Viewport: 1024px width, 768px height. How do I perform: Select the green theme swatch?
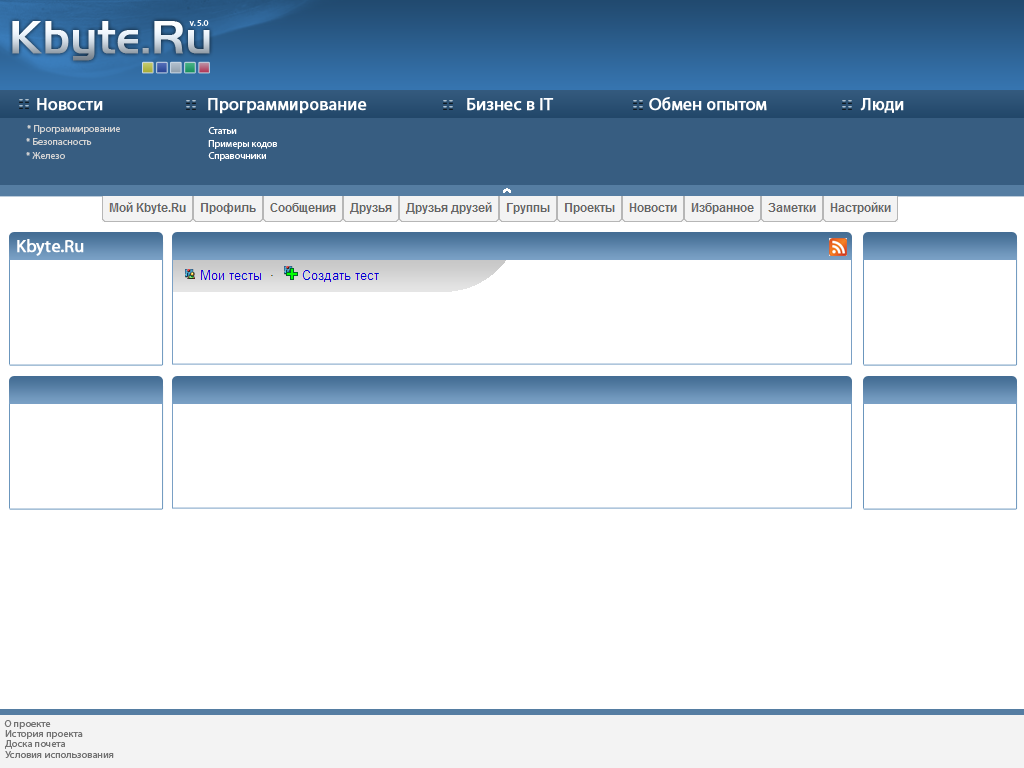(190, 68)
